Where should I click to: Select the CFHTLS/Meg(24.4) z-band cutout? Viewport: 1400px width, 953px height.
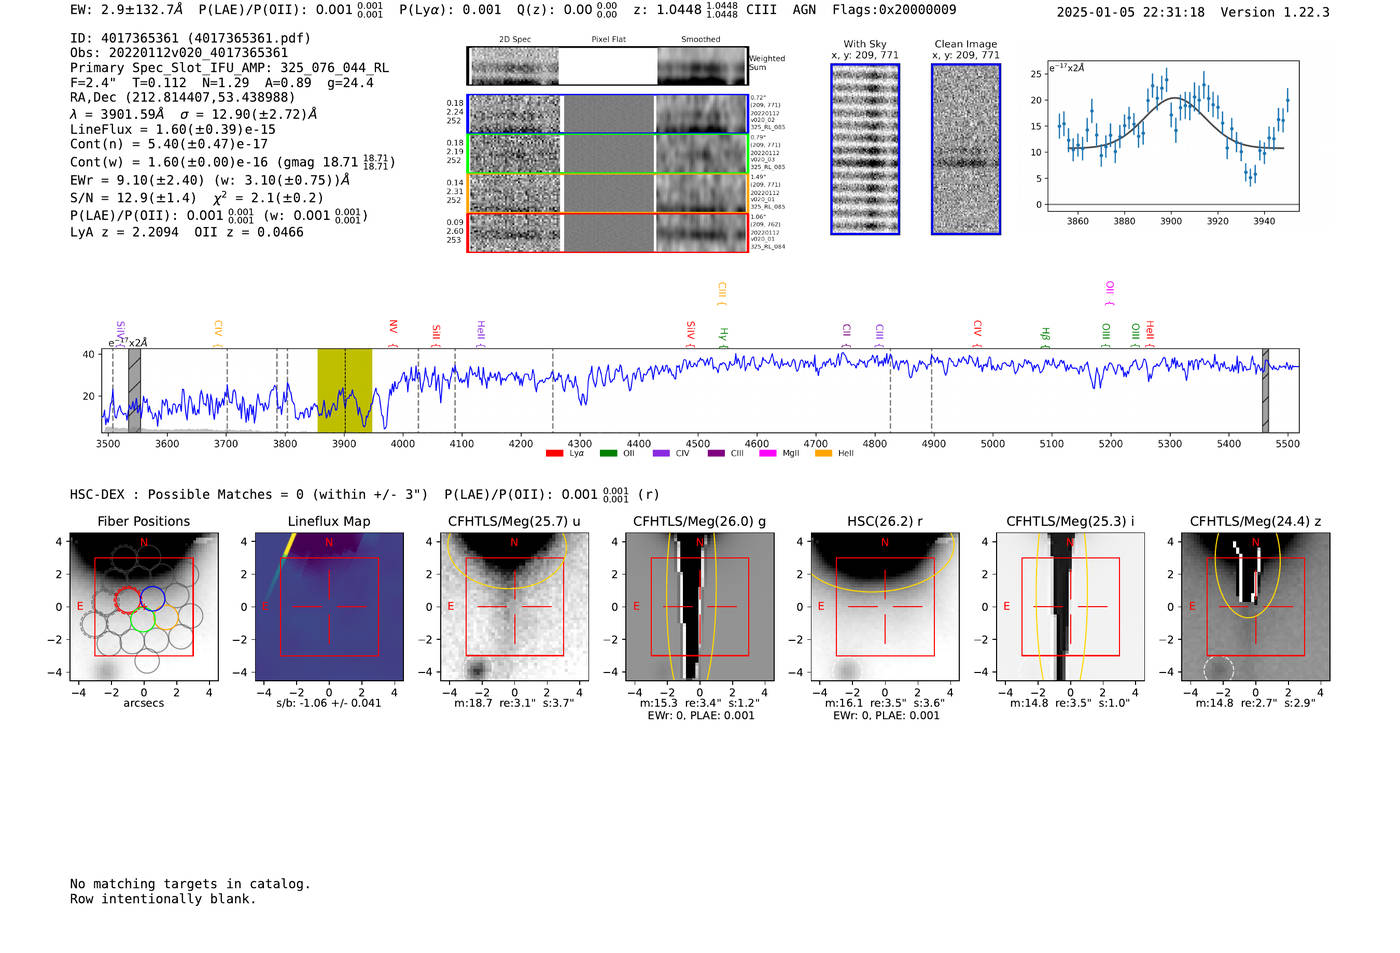[1255, 607]
